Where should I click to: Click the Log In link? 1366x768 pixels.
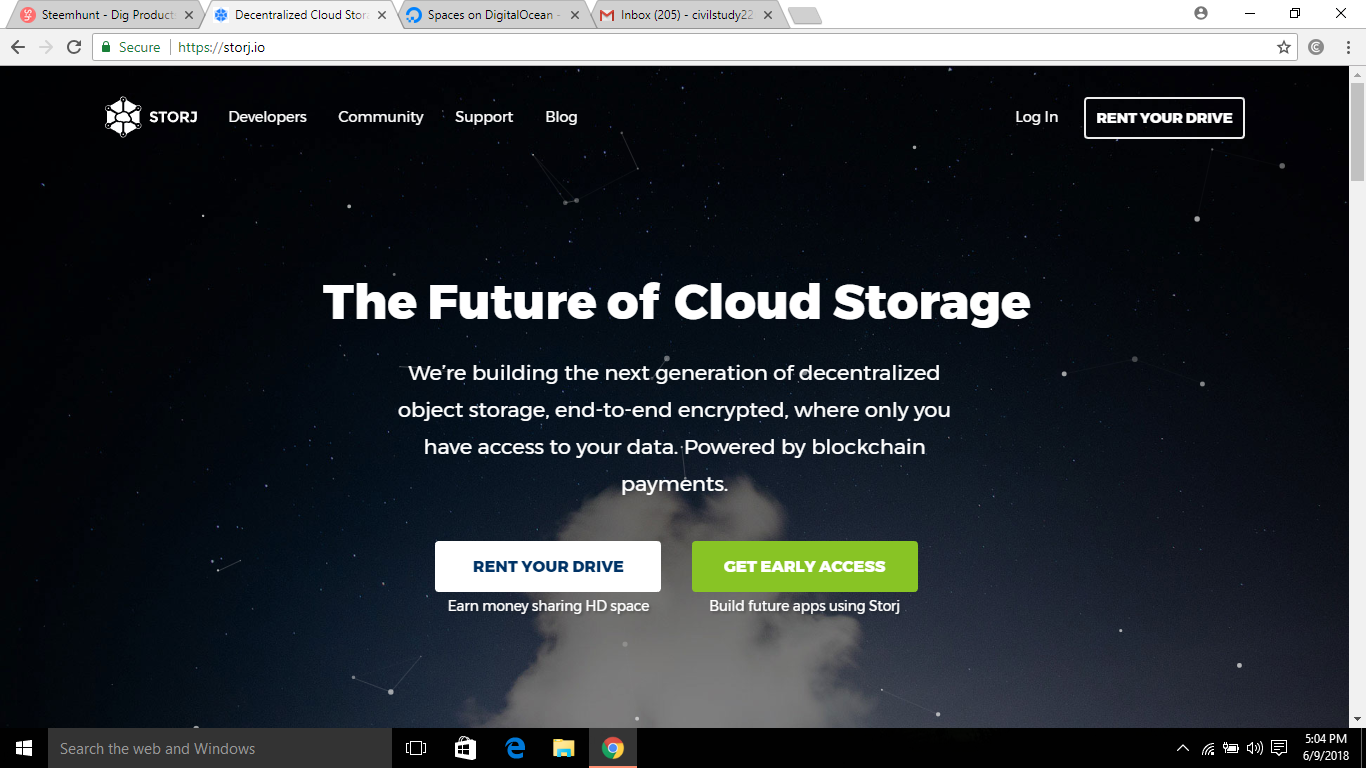point(1036,117)
